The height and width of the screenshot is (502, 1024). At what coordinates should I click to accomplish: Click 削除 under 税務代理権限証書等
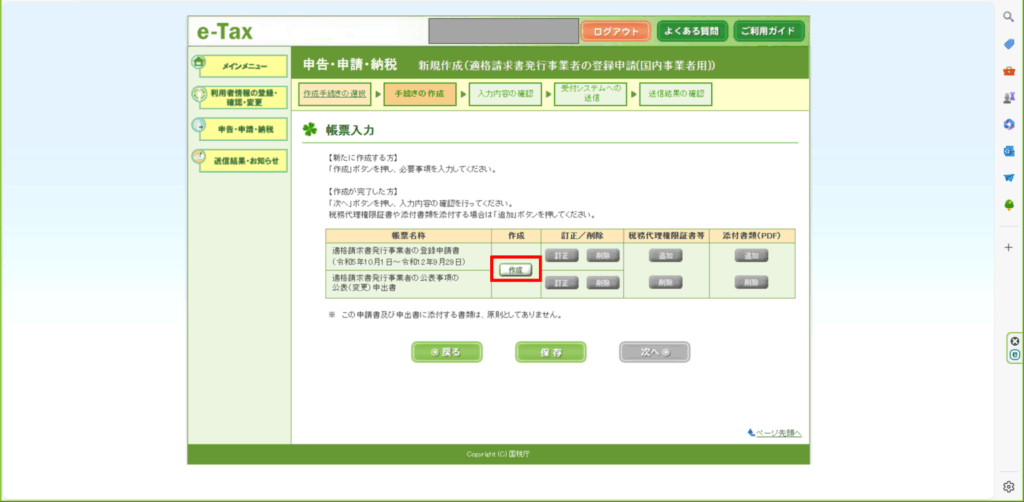[x=665, y=283]
